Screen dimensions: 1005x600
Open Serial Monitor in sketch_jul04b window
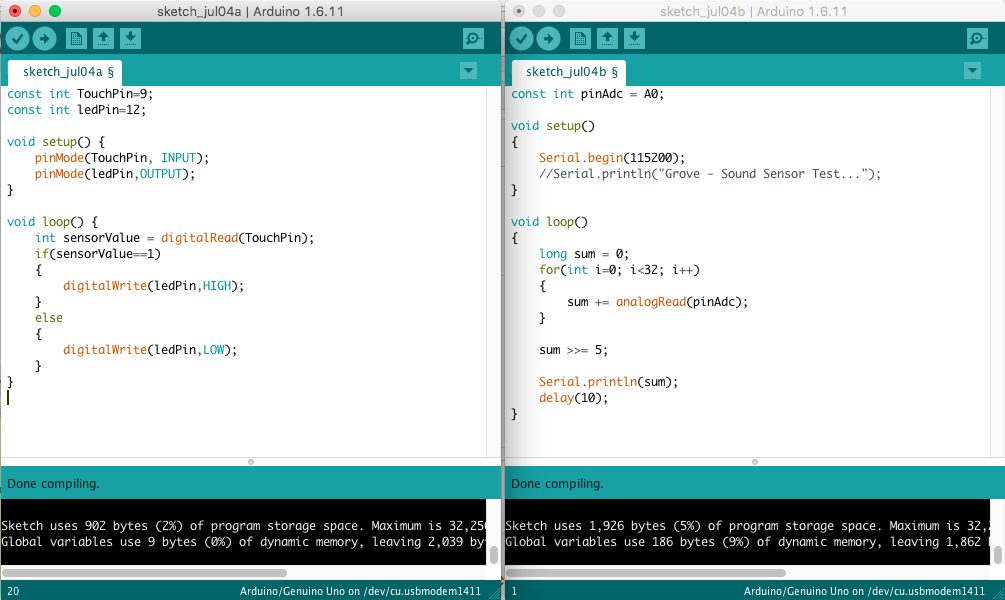click(x=977, y=38)
